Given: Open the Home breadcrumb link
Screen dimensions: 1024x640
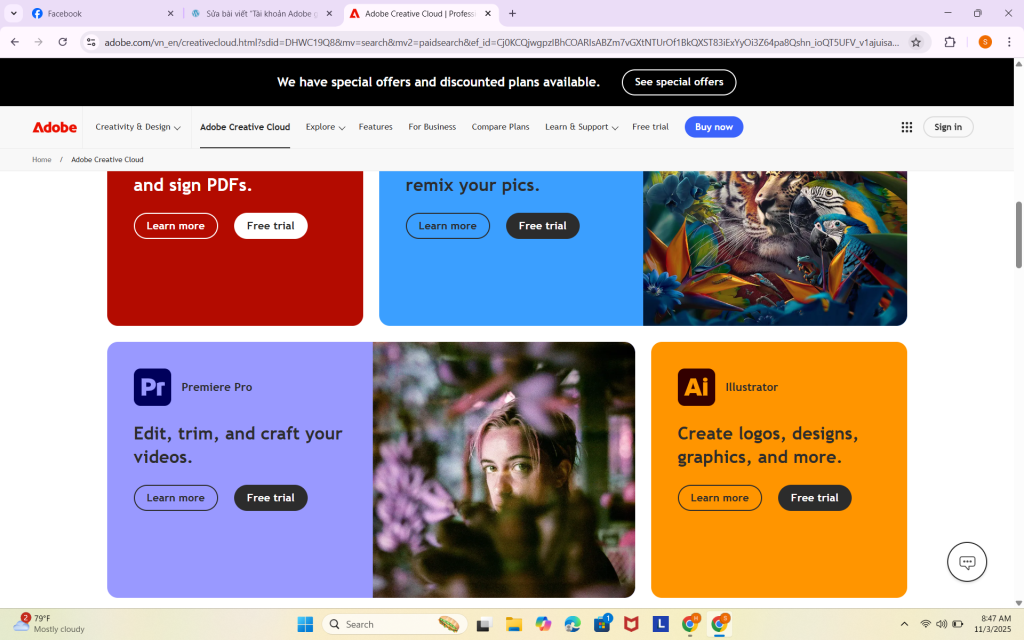Looking at the screenshot, I should [x=41, y=159].
